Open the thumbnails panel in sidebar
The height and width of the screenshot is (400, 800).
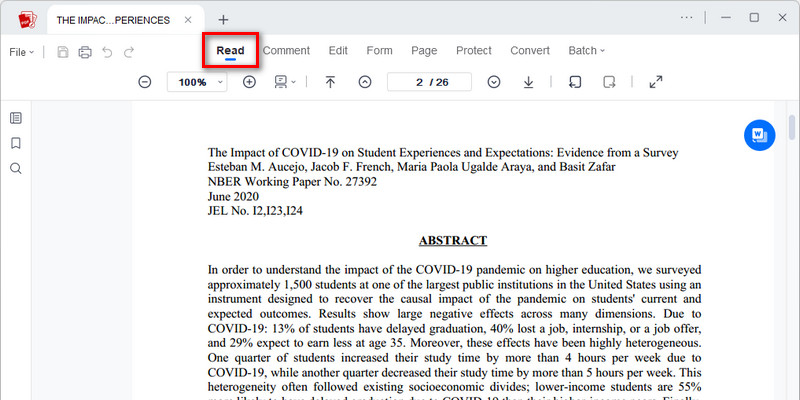coord(16,118)
